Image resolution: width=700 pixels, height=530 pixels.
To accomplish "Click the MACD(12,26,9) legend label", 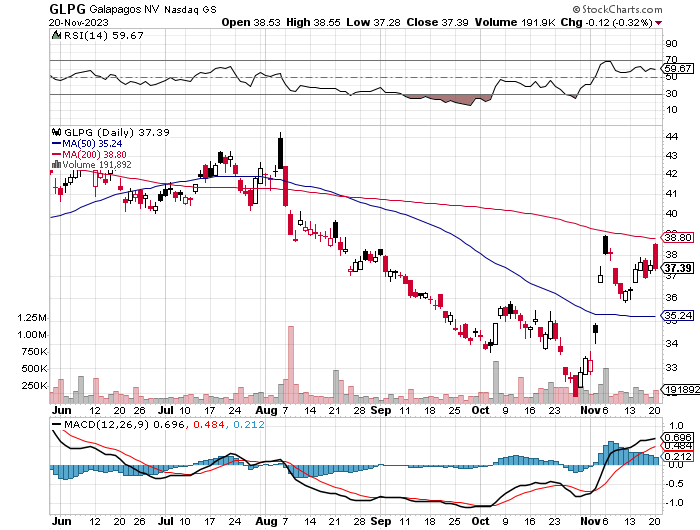I will [106, 424].
